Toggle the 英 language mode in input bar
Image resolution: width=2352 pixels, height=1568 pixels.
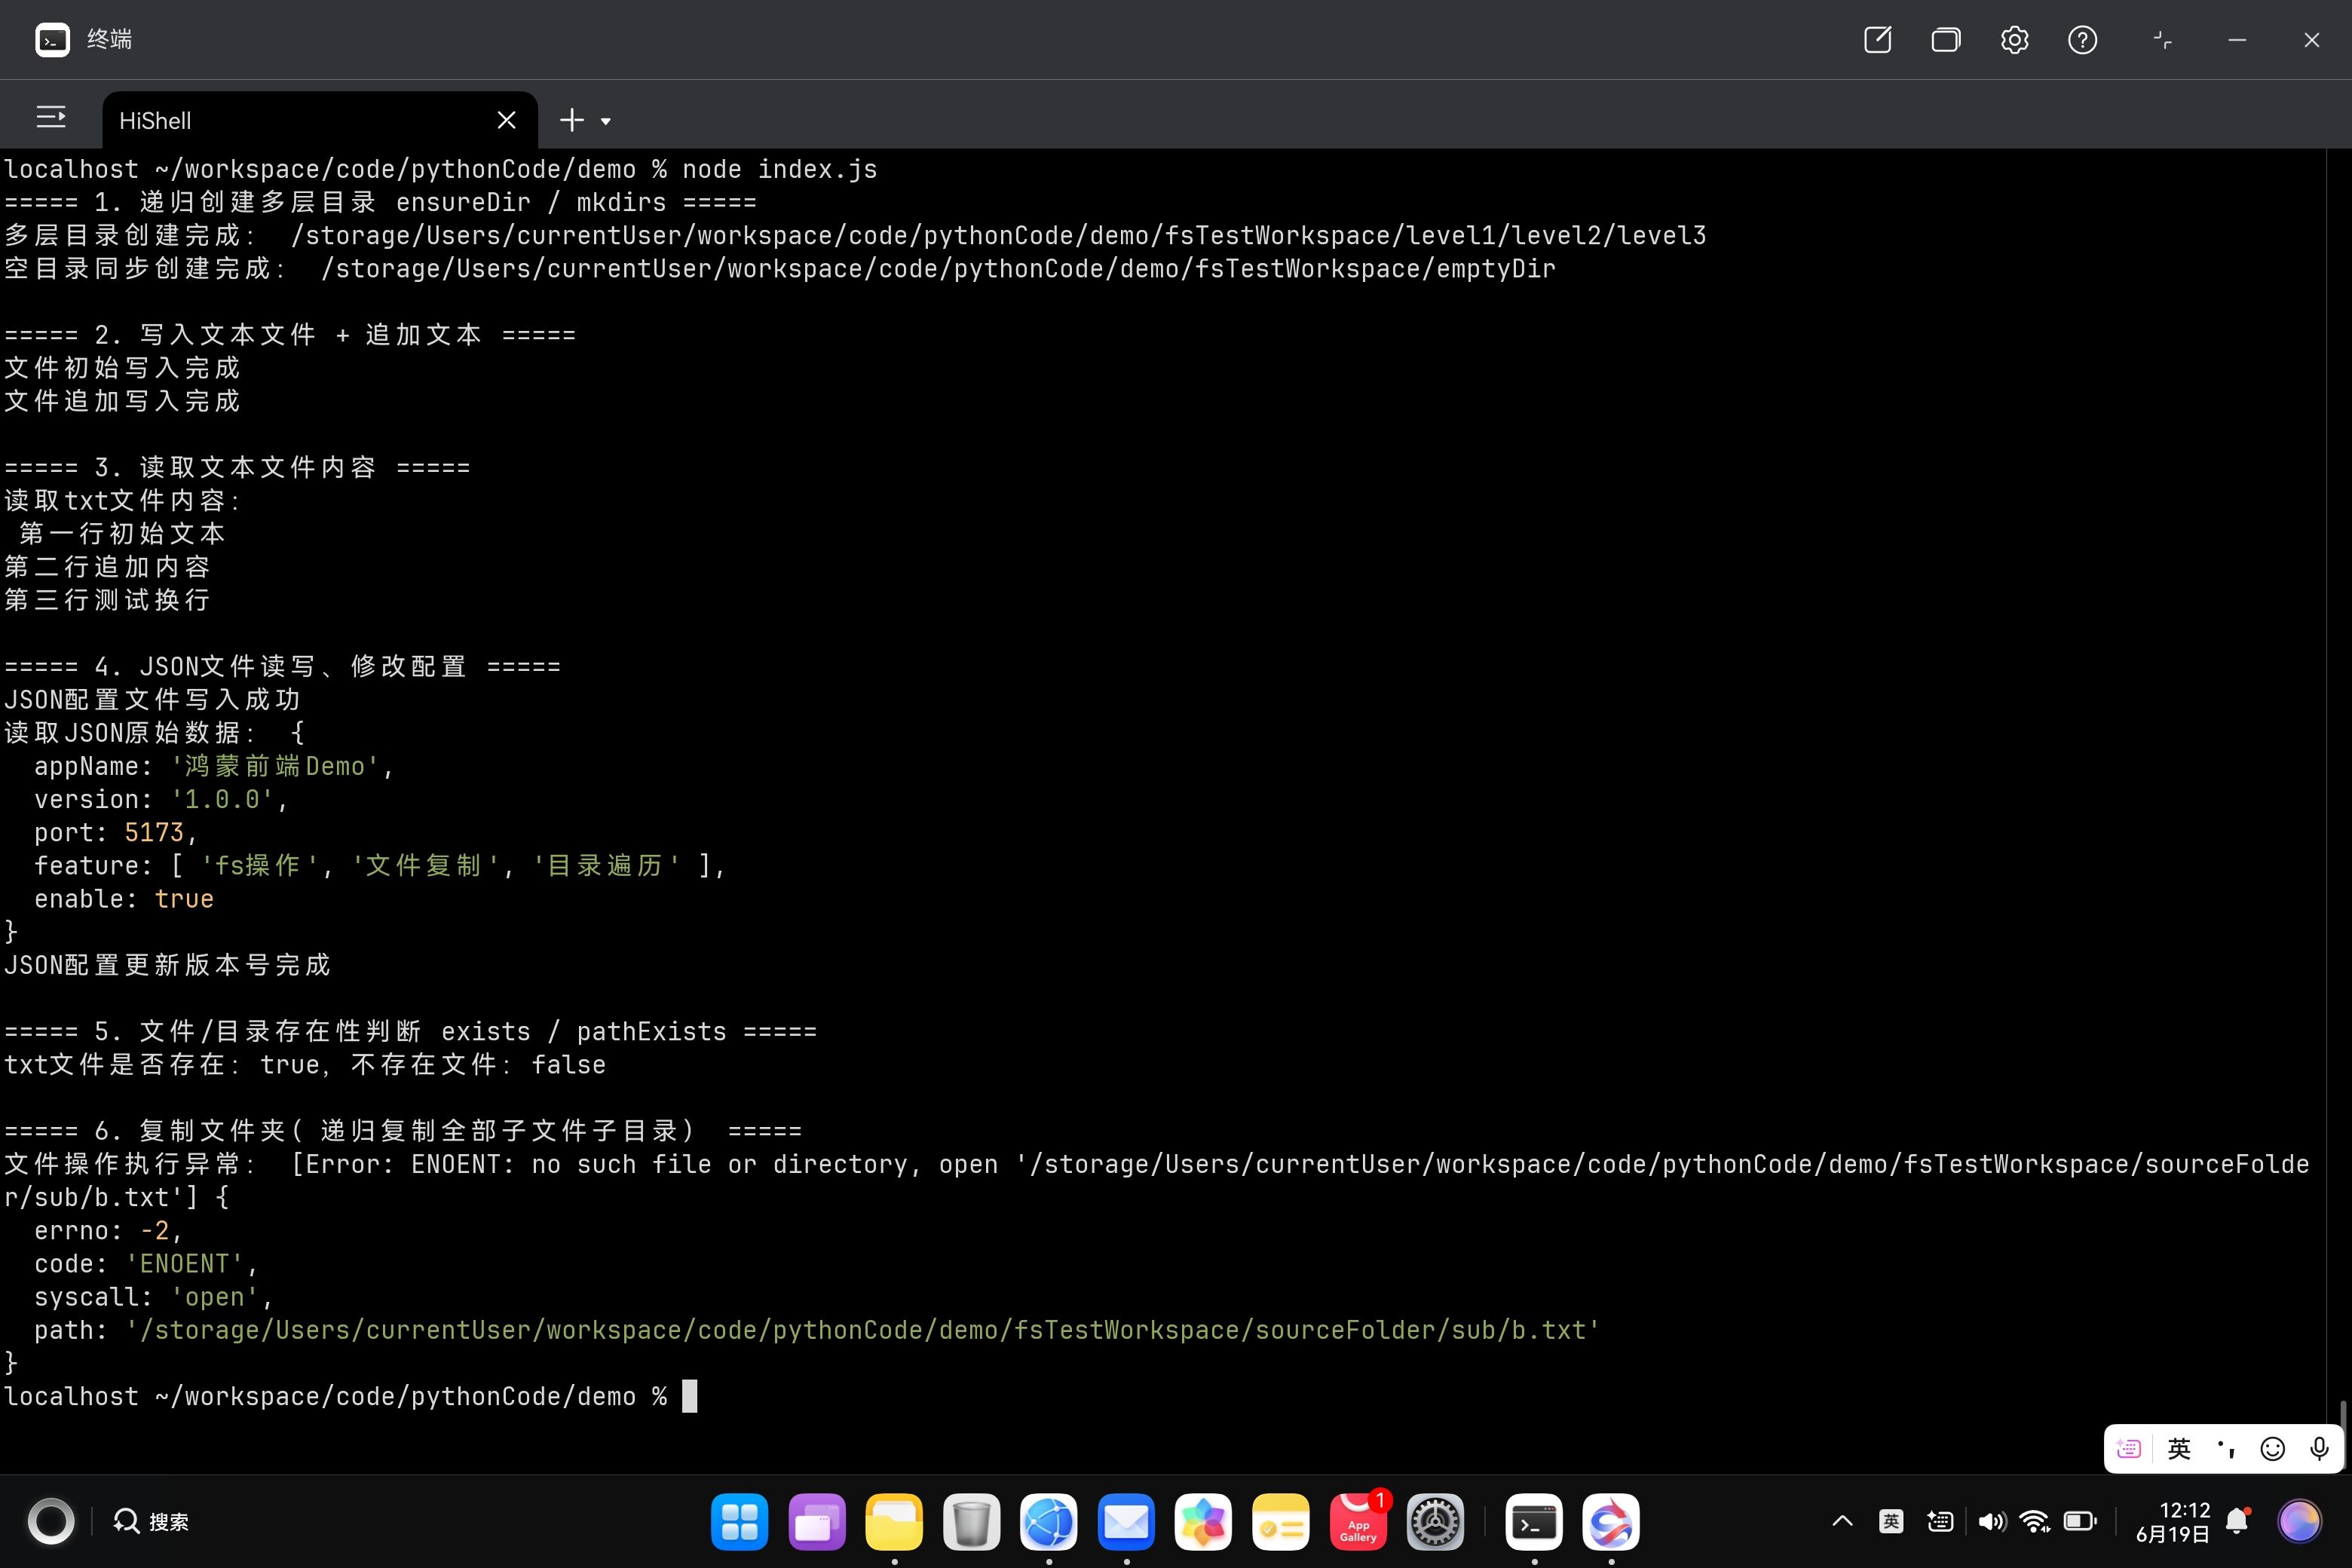pos(2179,1448)
